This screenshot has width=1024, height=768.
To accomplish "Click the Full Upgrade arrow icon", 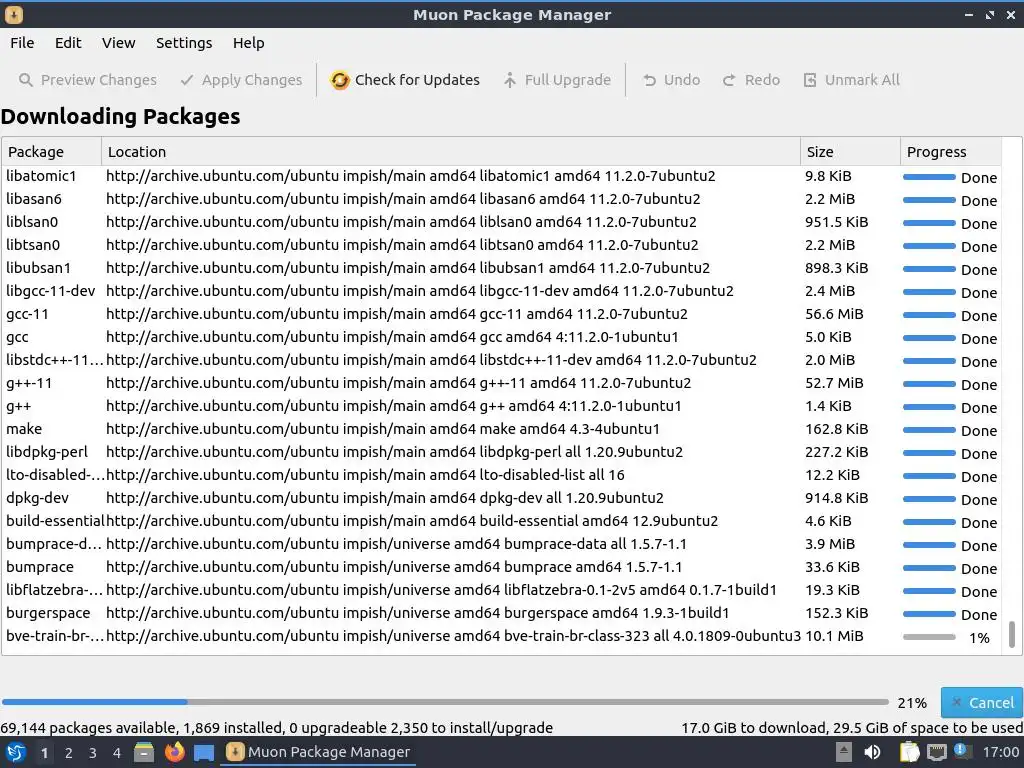I will [510, 80].
